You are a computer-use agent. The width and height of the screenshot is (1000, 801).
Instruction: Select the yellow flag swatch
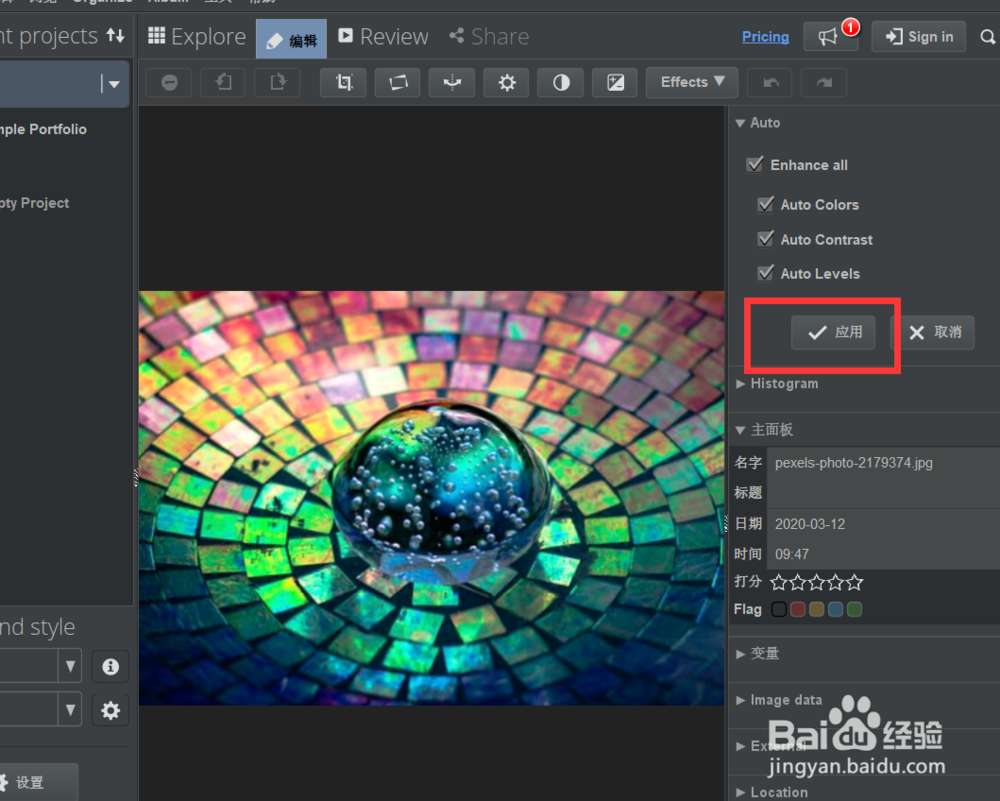point(816,610)
